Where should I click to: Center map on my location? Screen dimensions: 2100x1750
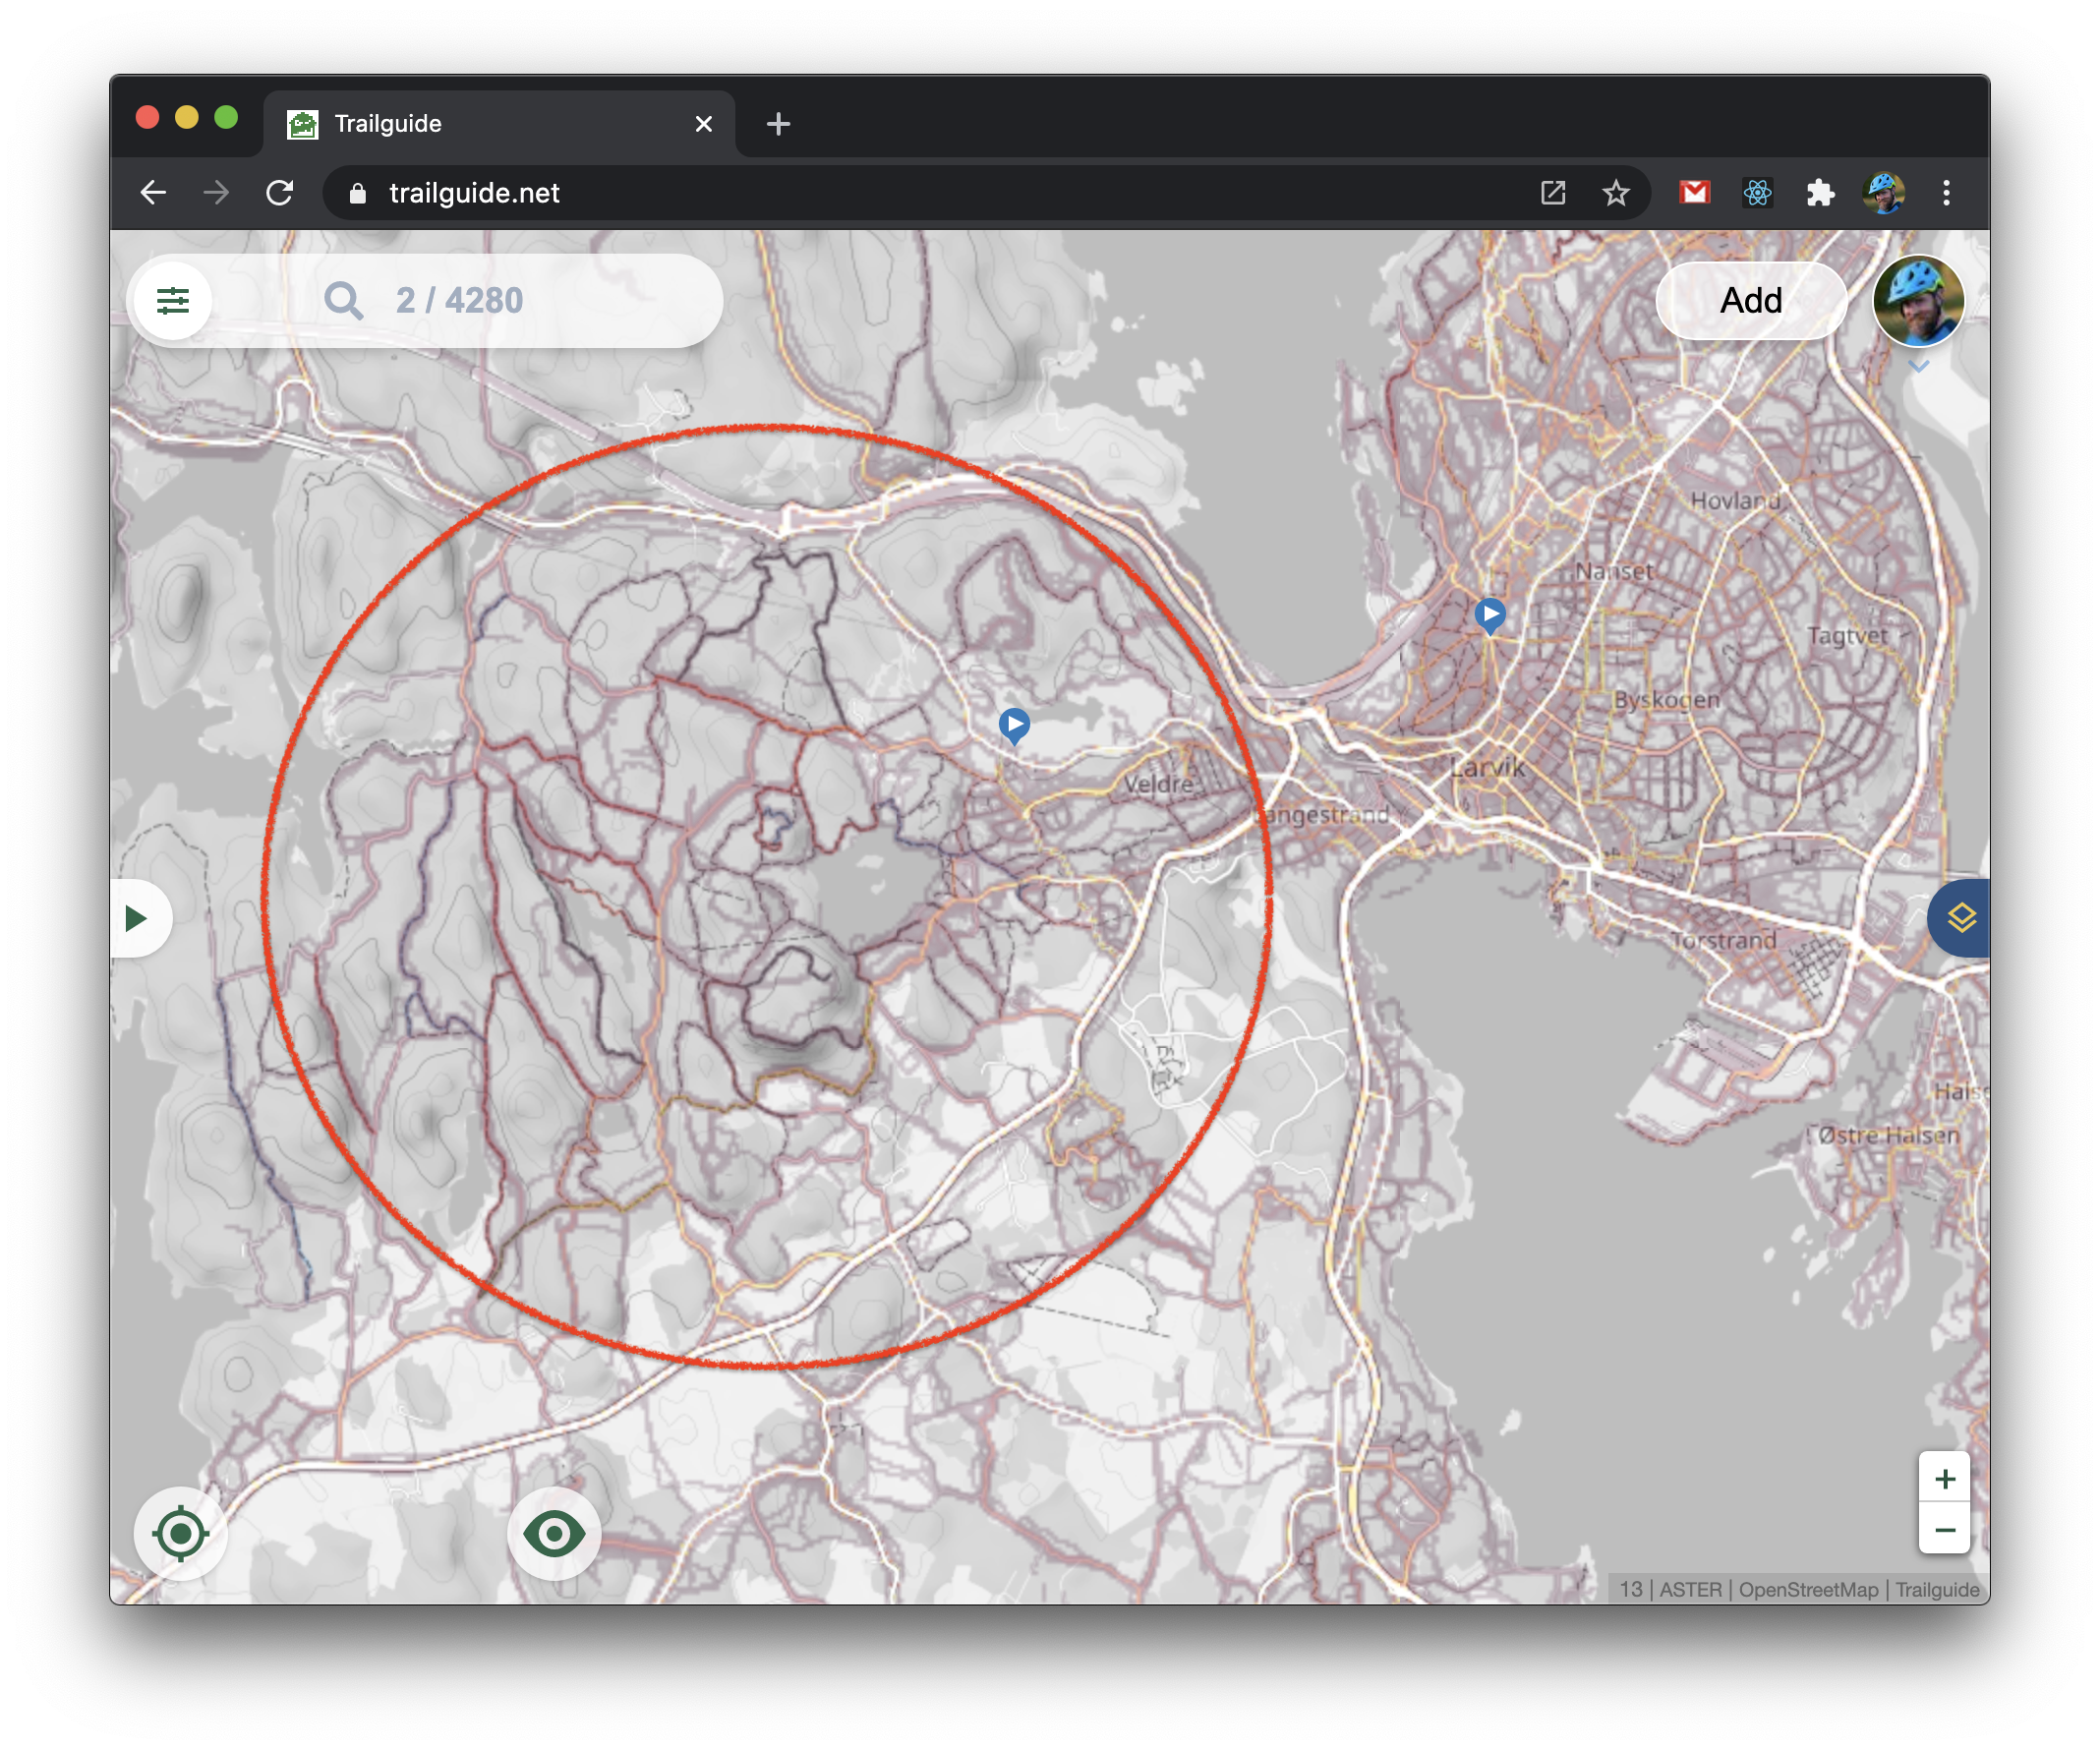181,1532
